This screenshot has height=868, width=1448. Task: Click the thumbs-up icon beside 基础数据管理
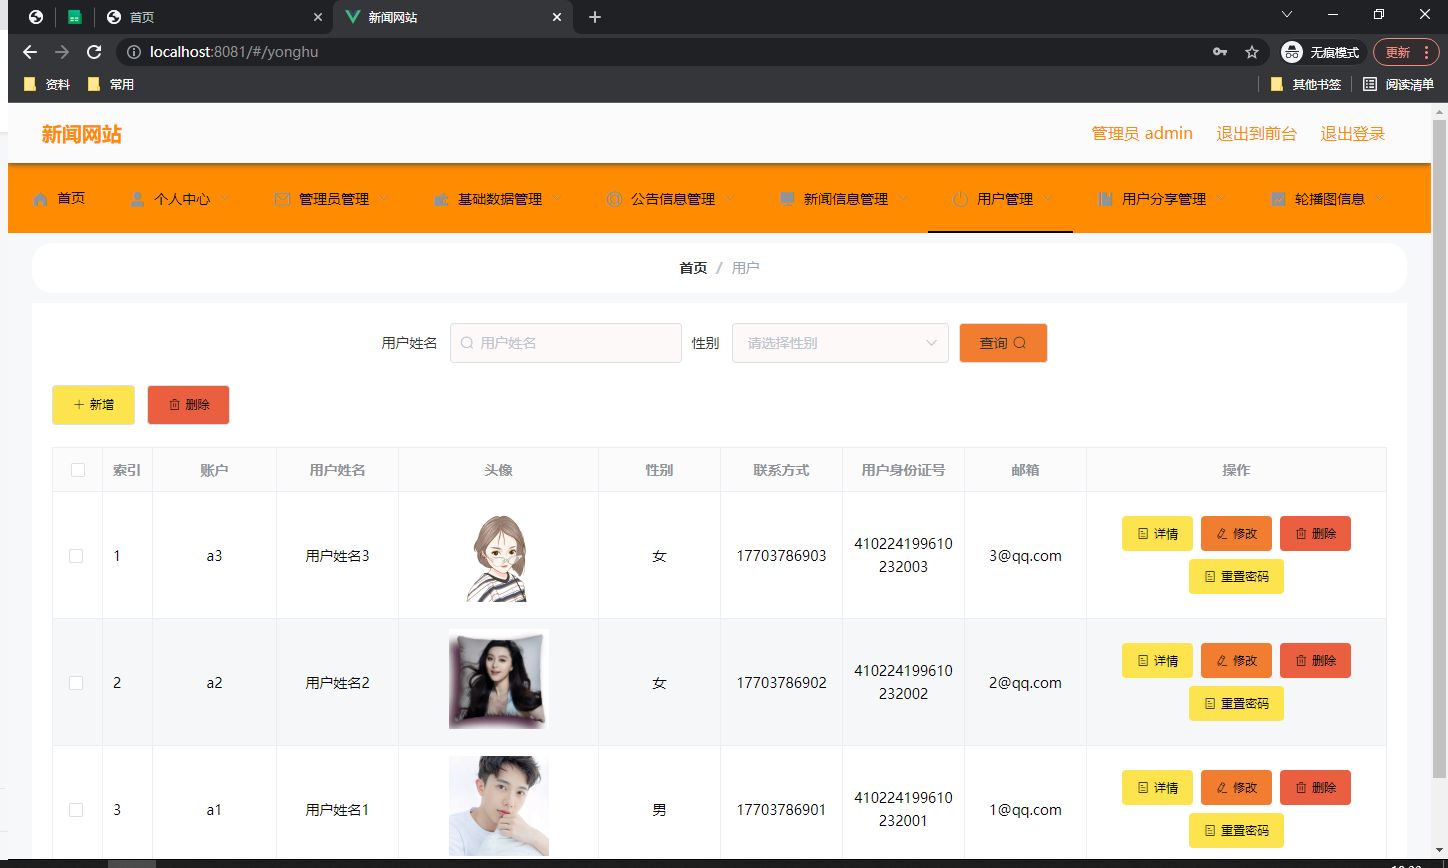441,199
